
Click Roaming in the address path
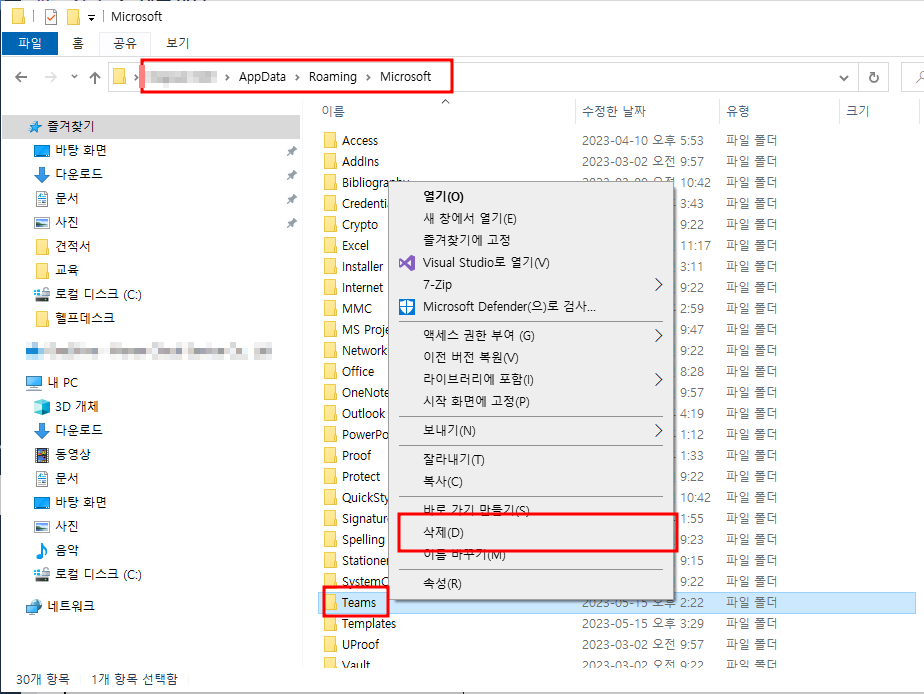point(333,77)
